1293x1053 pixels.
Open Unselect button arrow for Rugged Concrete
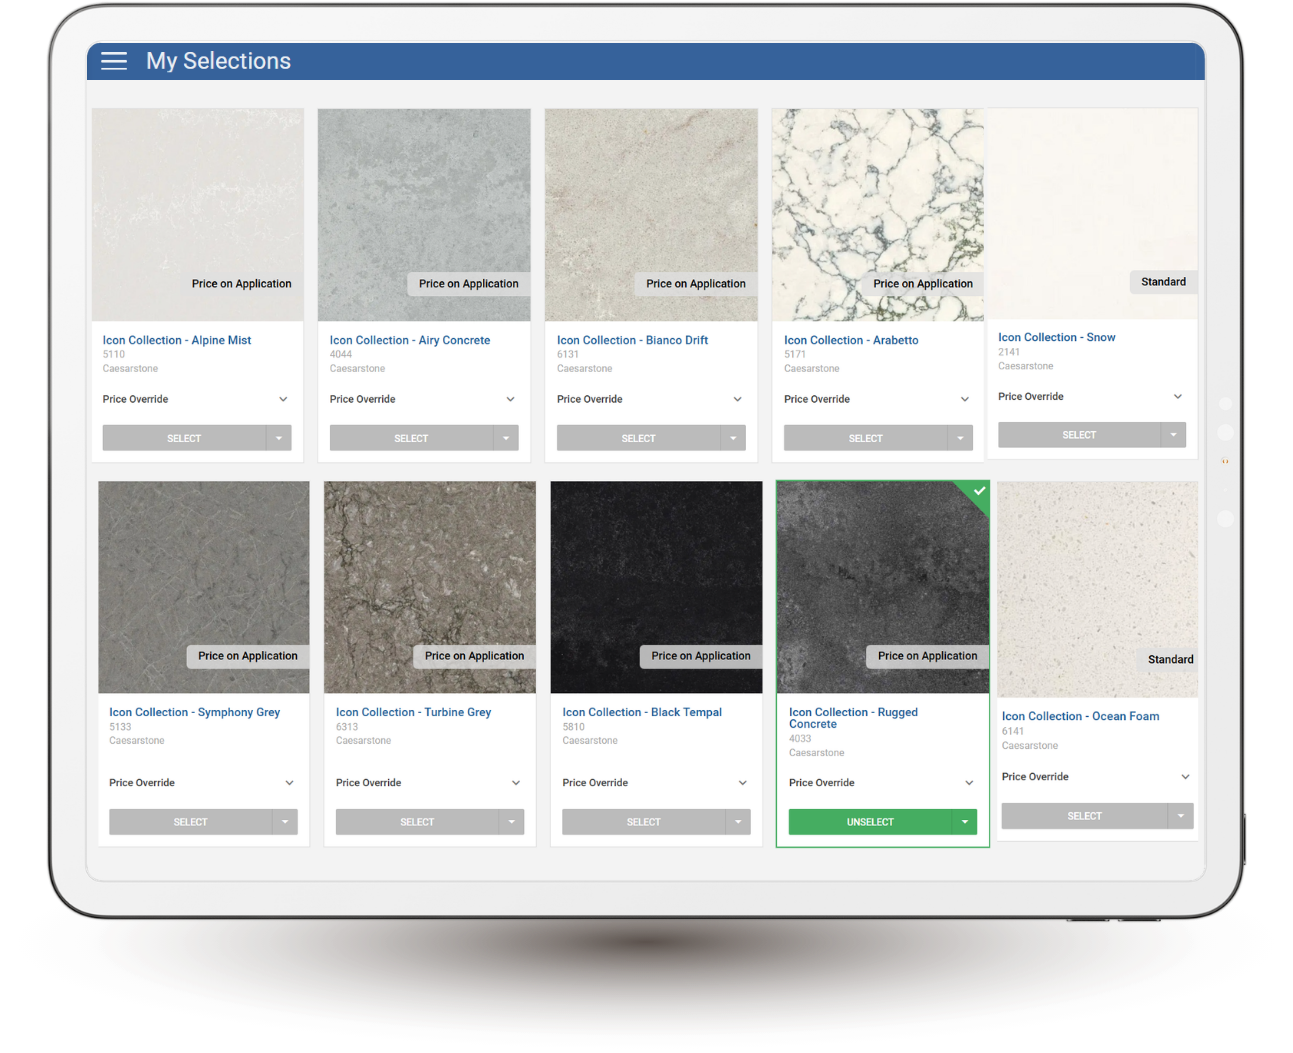click(965, 822)
